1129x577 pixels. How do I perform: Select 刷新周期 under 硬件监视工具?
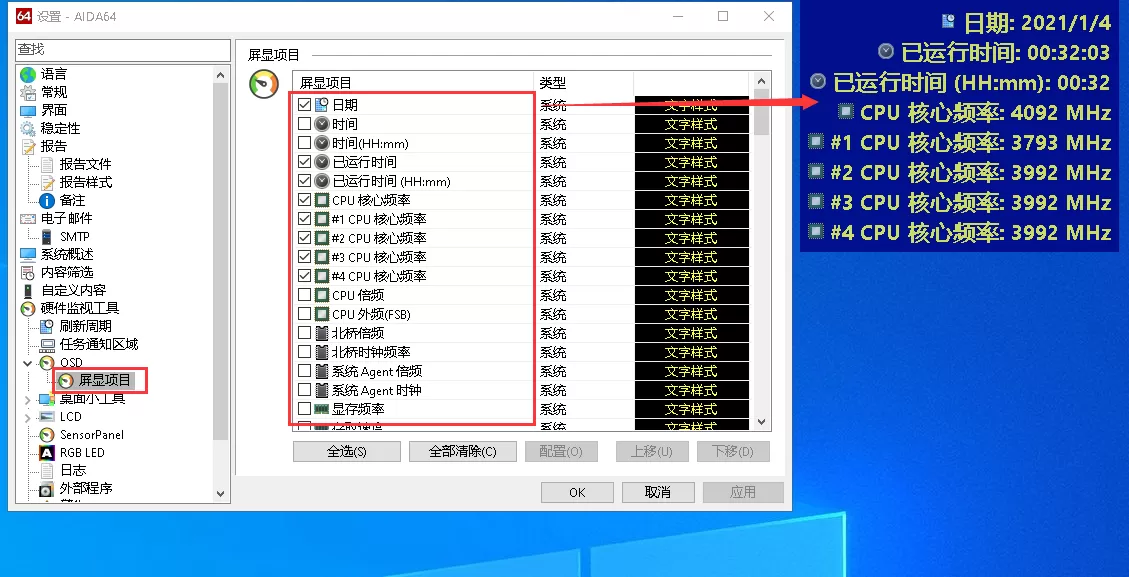click(85, 326)
